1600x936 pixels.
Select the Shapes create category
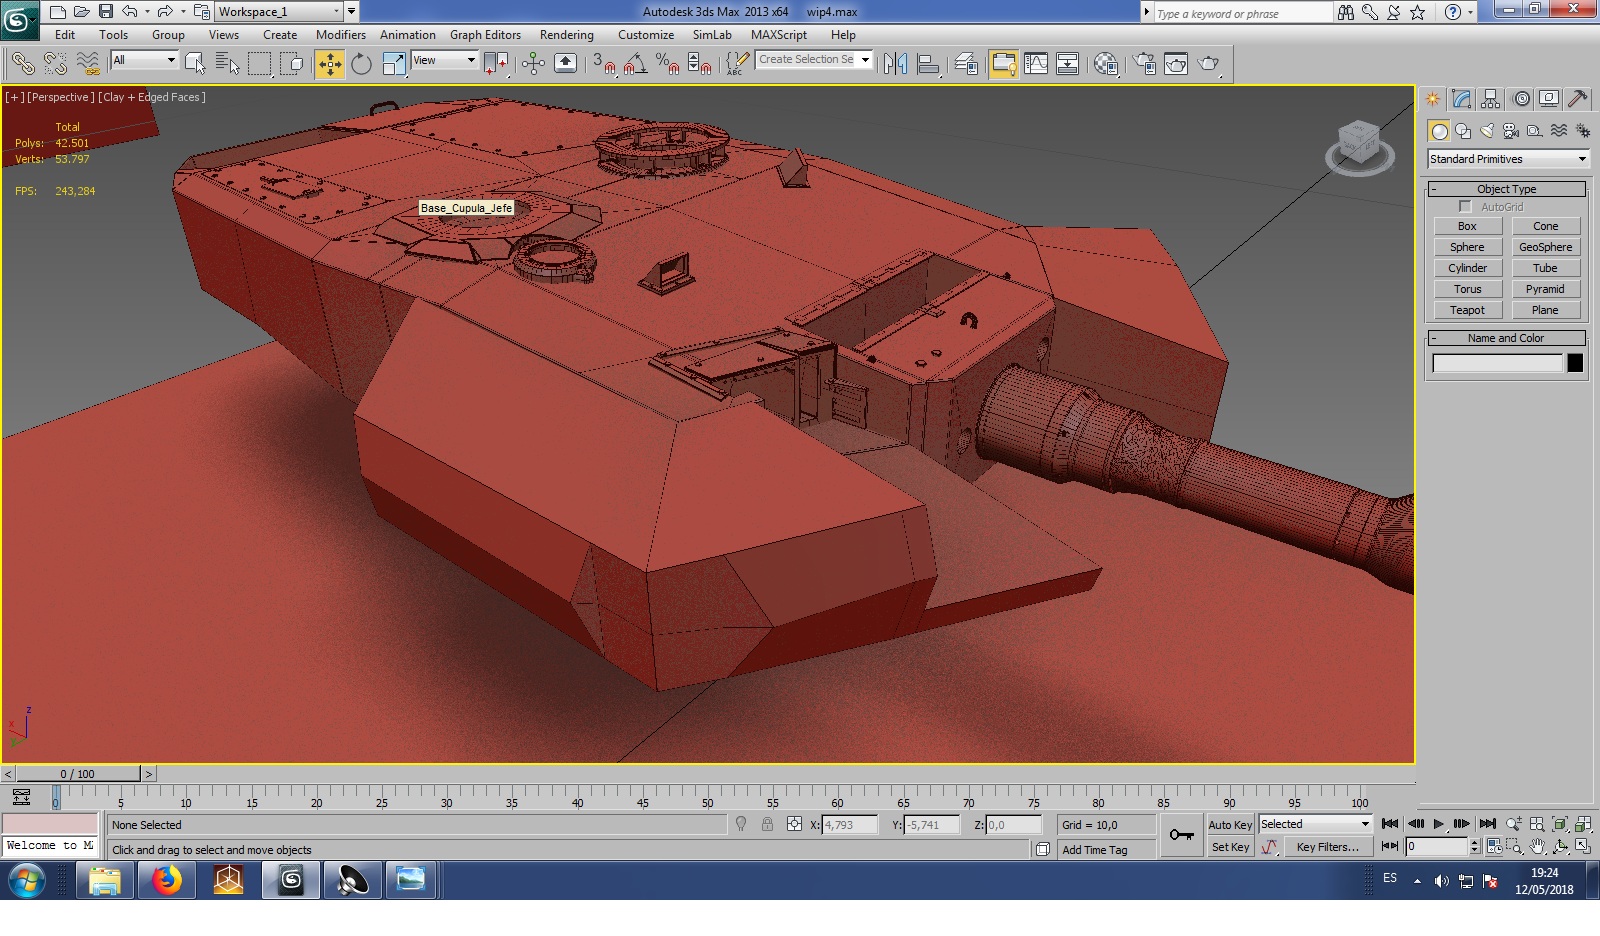pos(1463,131)
